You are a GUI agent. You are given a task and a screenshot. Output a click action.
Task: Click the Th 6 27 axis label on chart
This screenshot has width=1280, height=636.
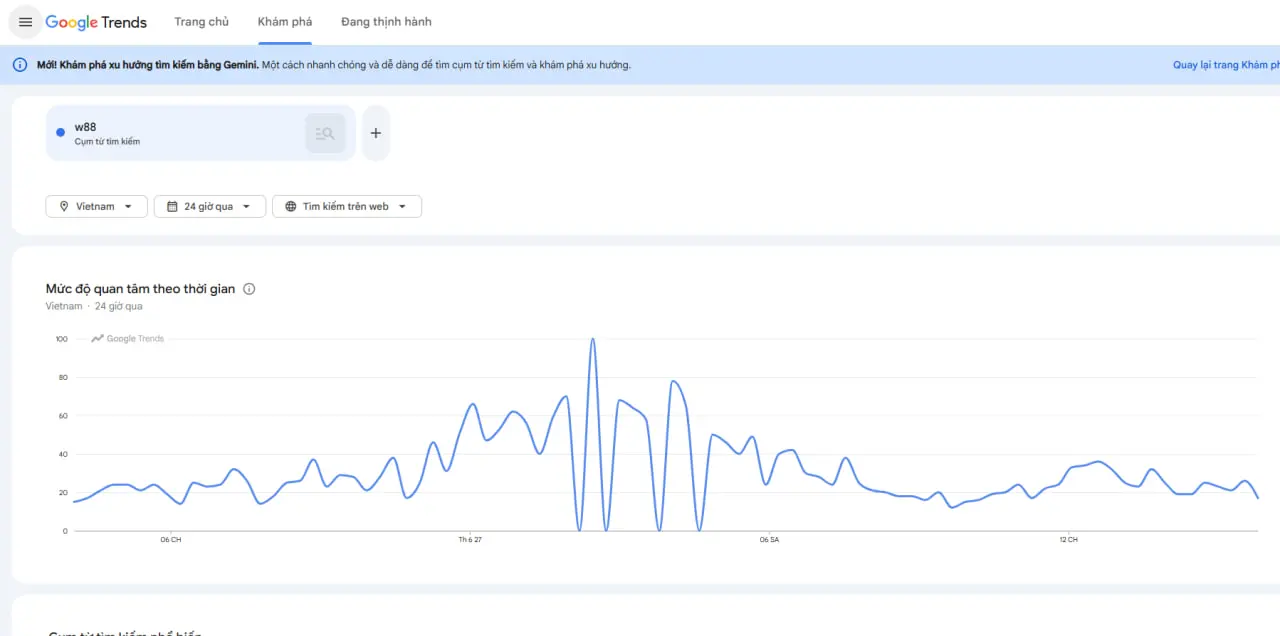470,540
